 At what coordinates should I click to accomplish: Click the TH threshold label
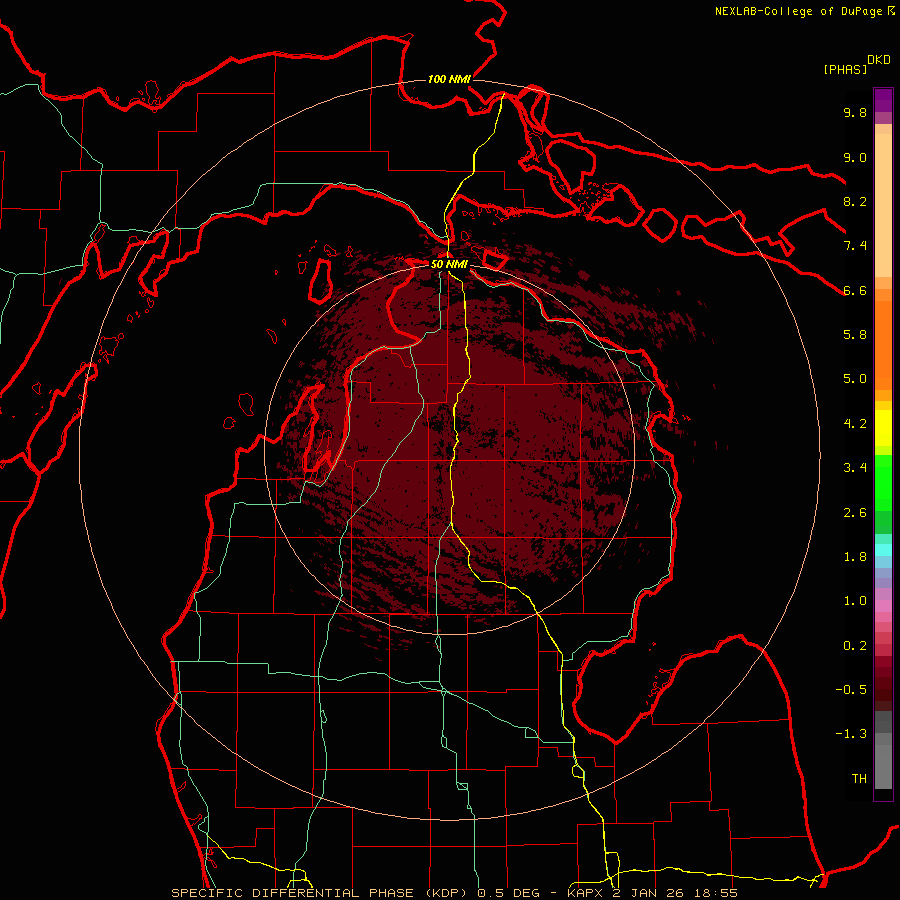(859, 779)
